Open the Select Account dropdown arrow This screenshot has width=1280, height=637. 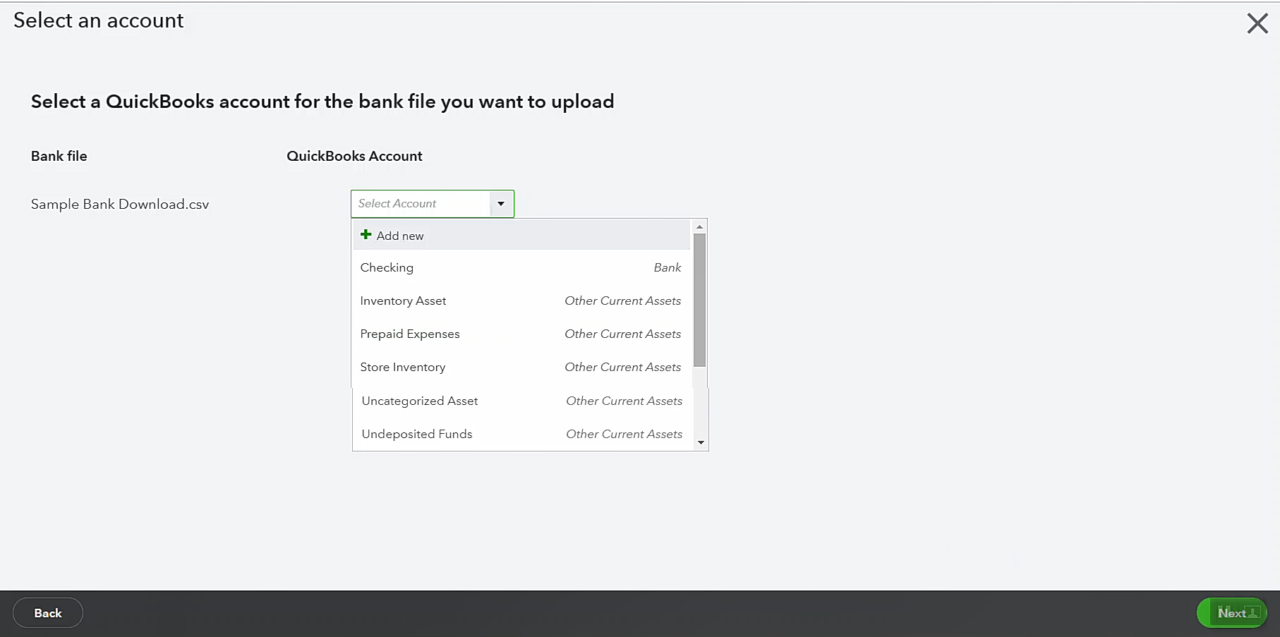pyautogui.click(x=500, y=203)
